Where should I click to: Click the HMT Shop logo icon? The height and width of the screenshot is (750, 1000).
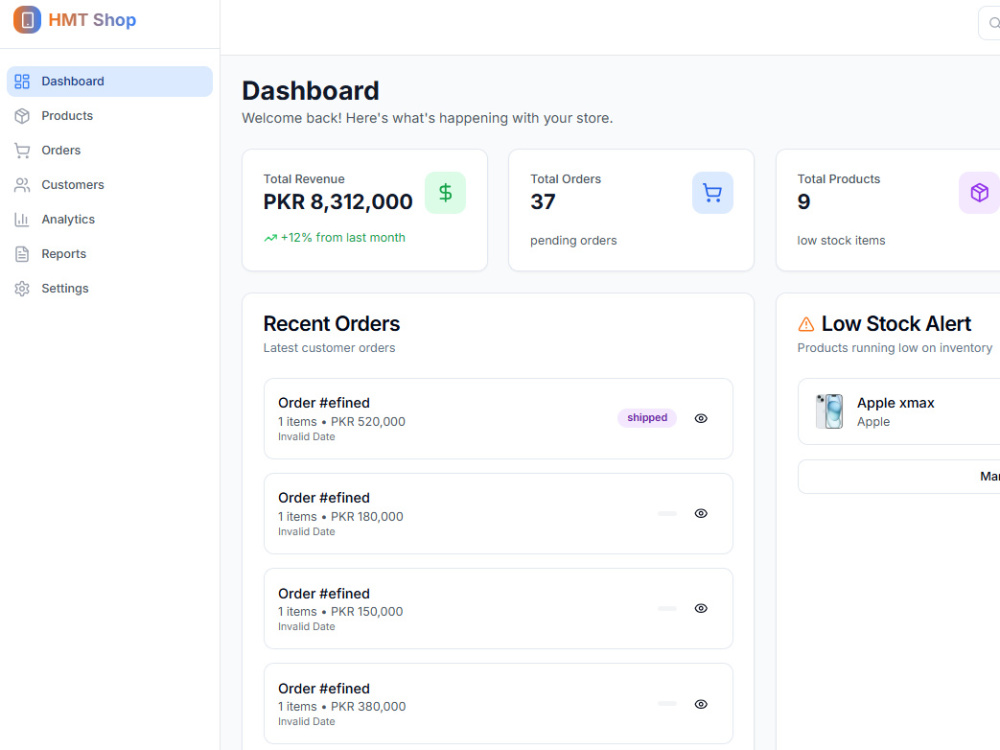(x=27, y=20)
